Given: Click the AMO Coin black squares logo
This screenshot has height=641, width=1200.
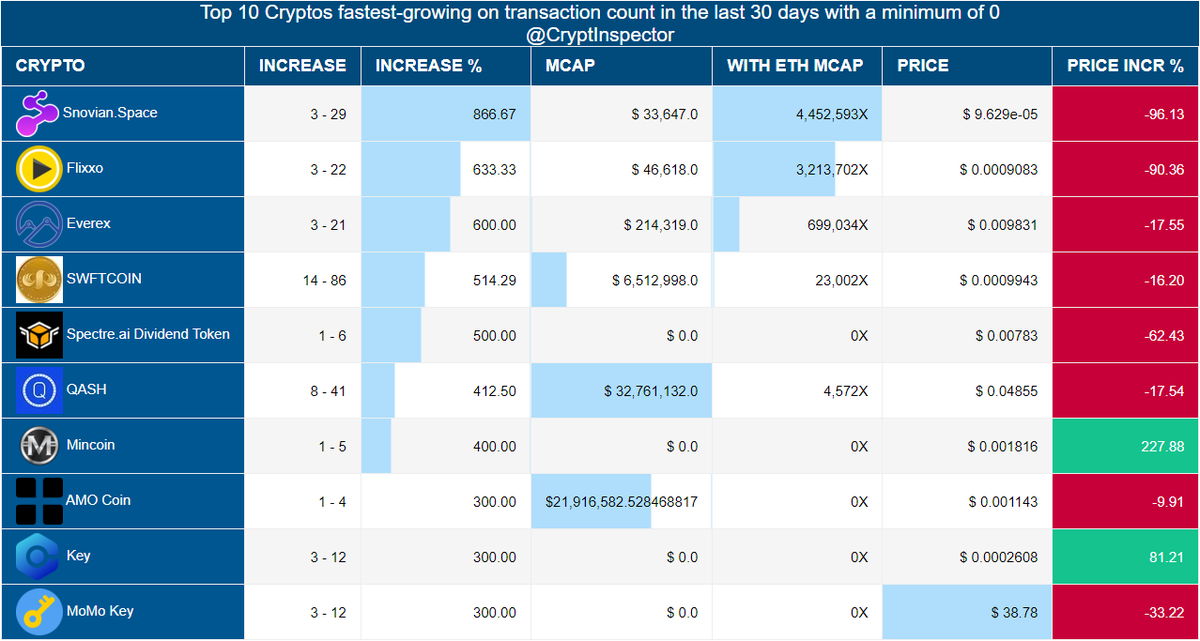Looking at the screenshot, I should [x=39, y=501].
